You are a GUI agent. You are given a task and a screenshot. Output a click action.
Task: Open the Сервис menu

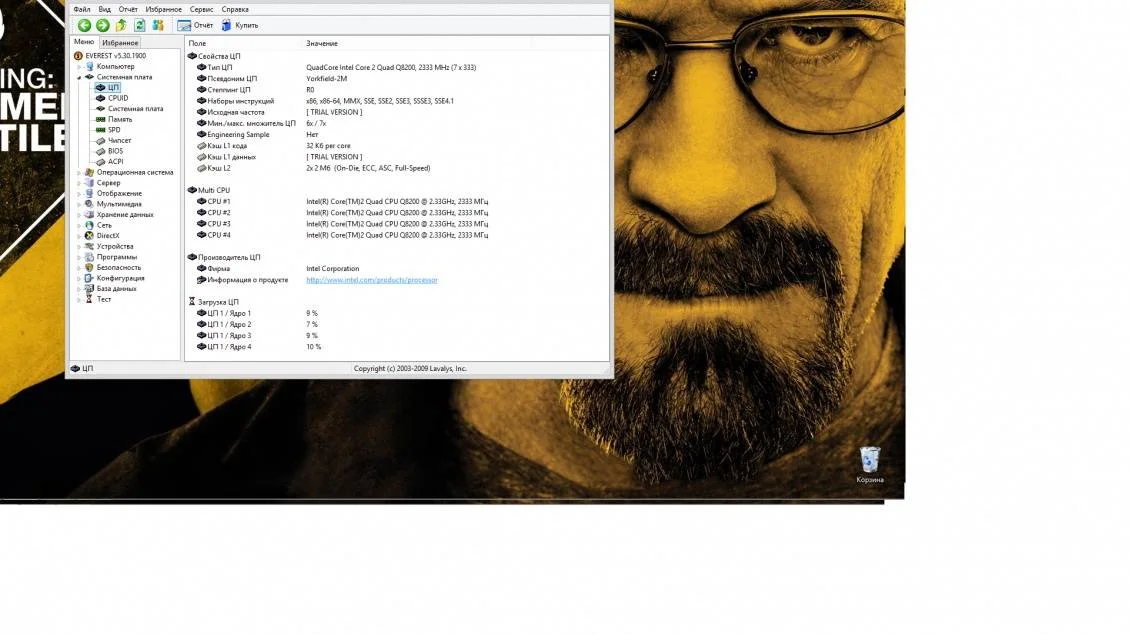click(x=202, y=9)
